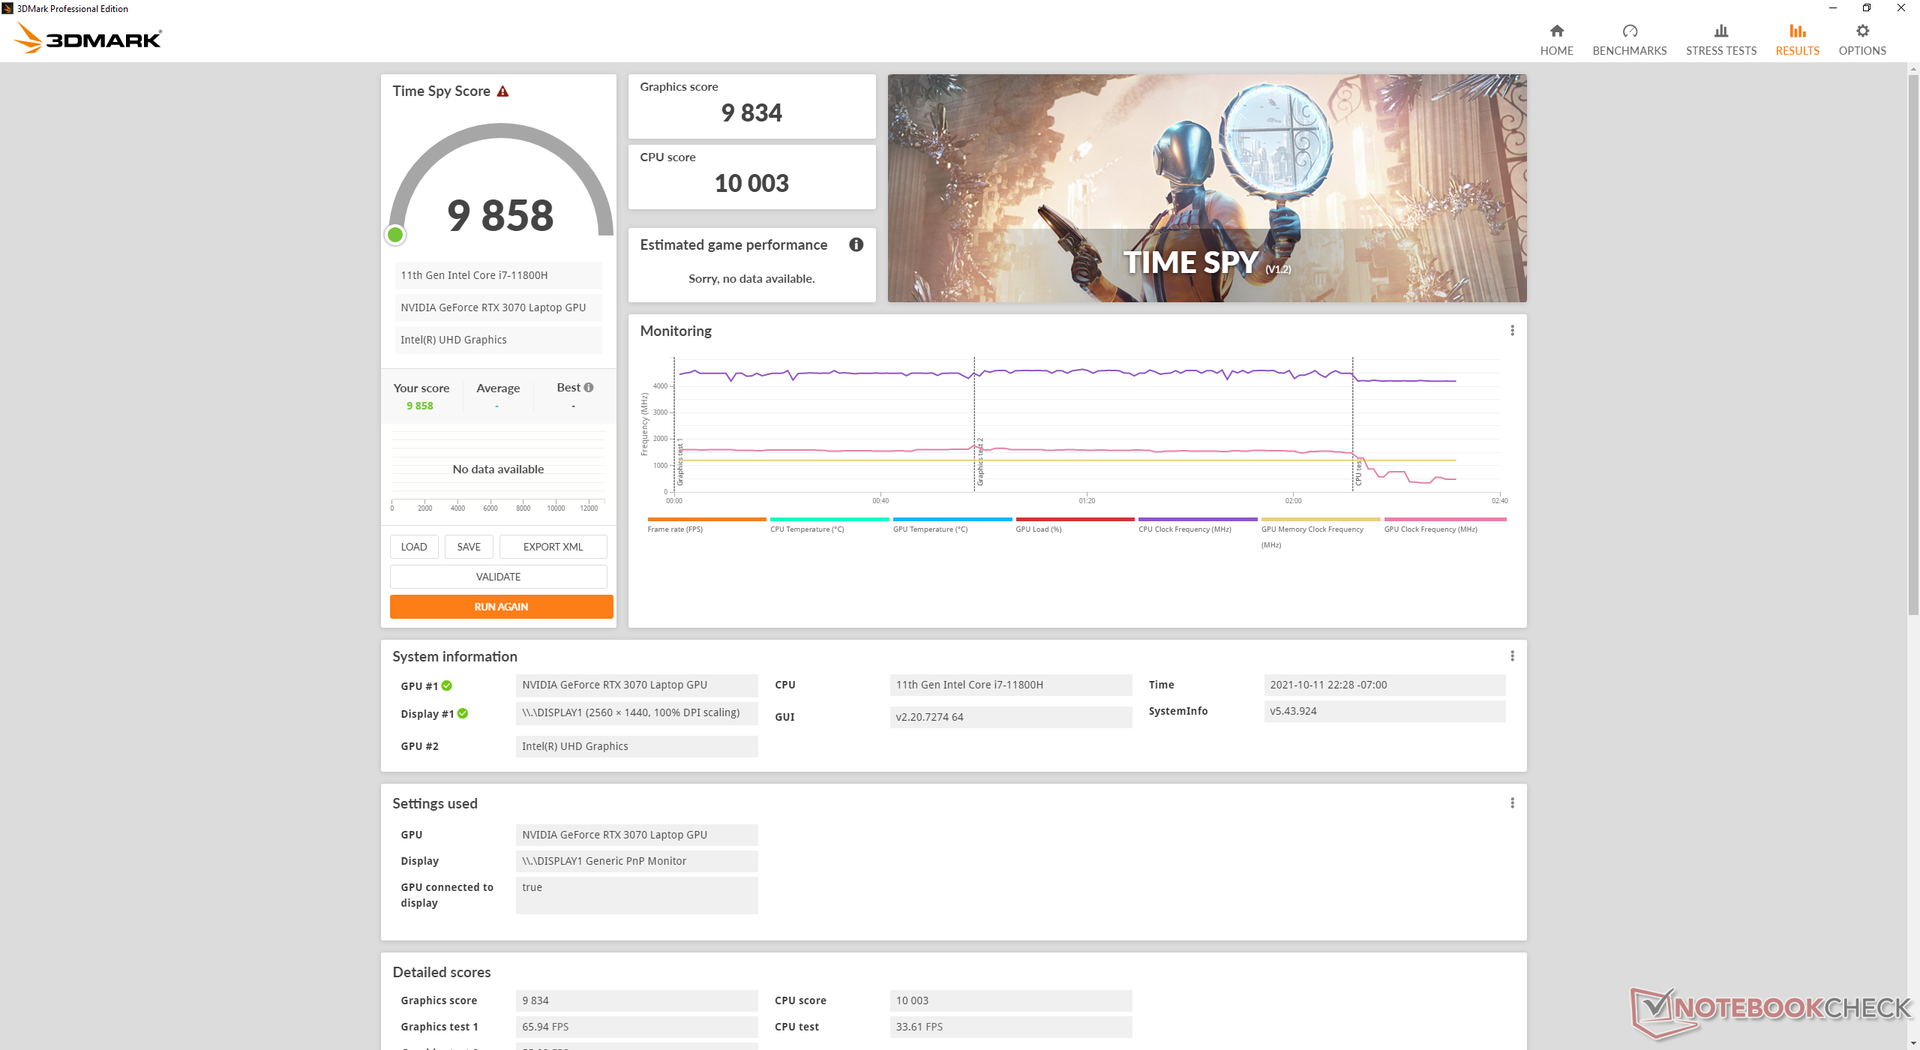Toggle GPU Memory Clock Frequency legend
This screenshot has height=1050, width=1920.
click(x=1321, y=533)
